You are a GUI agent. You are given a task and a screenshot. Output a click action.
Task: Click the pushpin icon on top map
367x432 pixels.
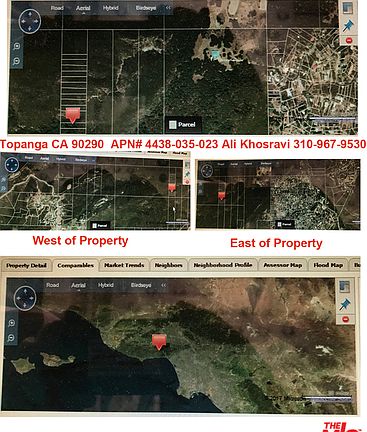348,25
